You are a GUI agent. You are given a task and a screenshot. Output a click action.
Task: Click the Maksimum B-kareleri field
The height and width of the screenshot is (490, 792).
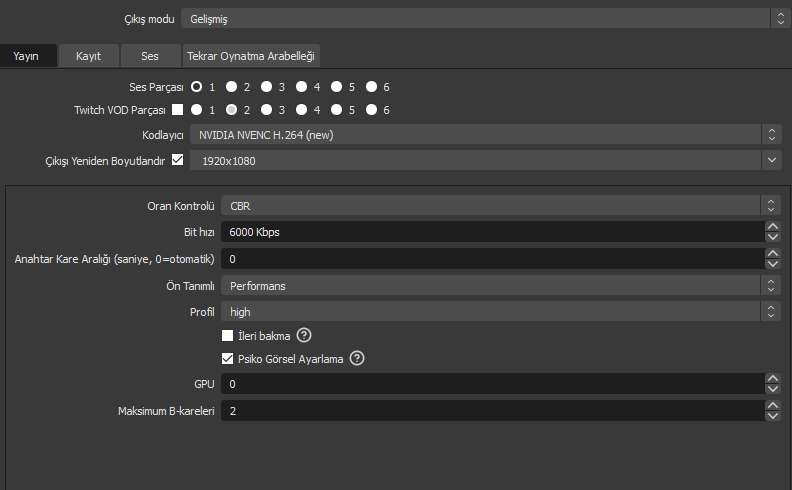click(493, 411)
